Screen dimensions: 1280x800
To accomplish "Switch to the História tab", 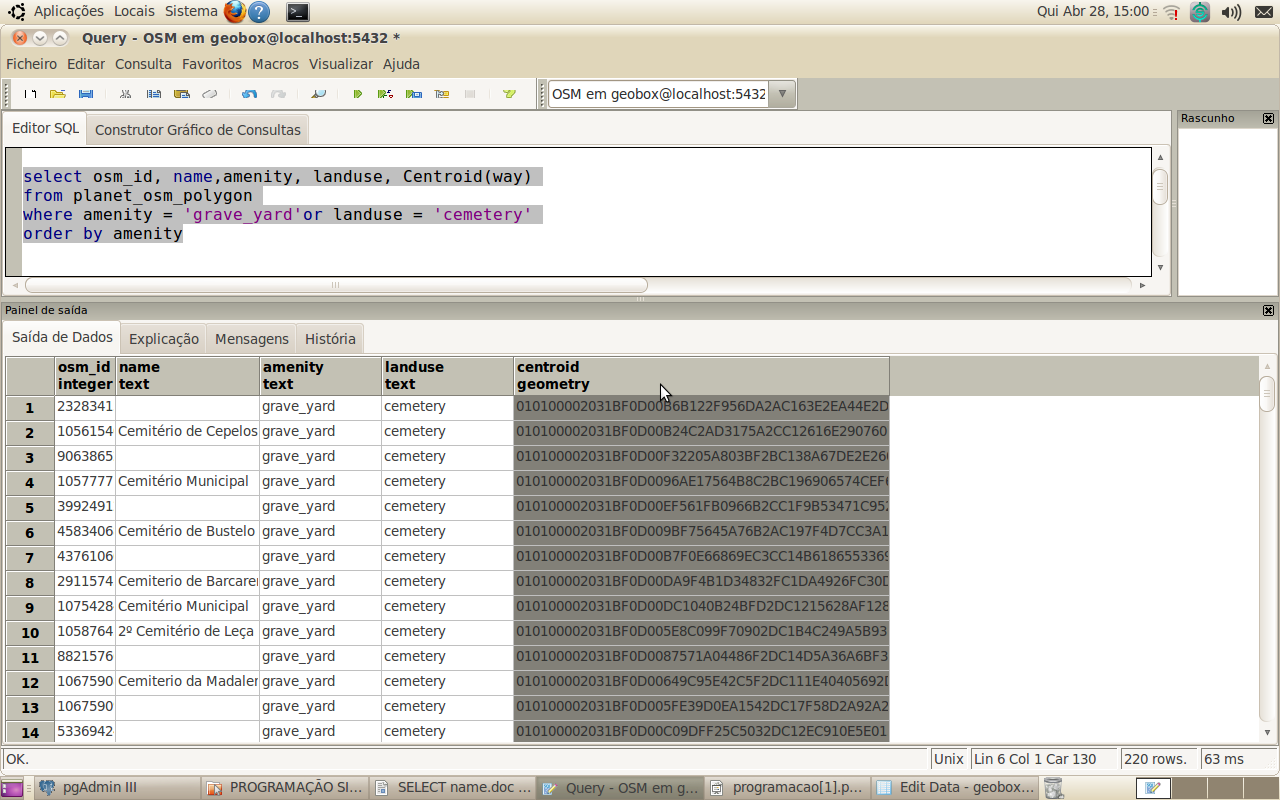I will click(x=330, y=339).
